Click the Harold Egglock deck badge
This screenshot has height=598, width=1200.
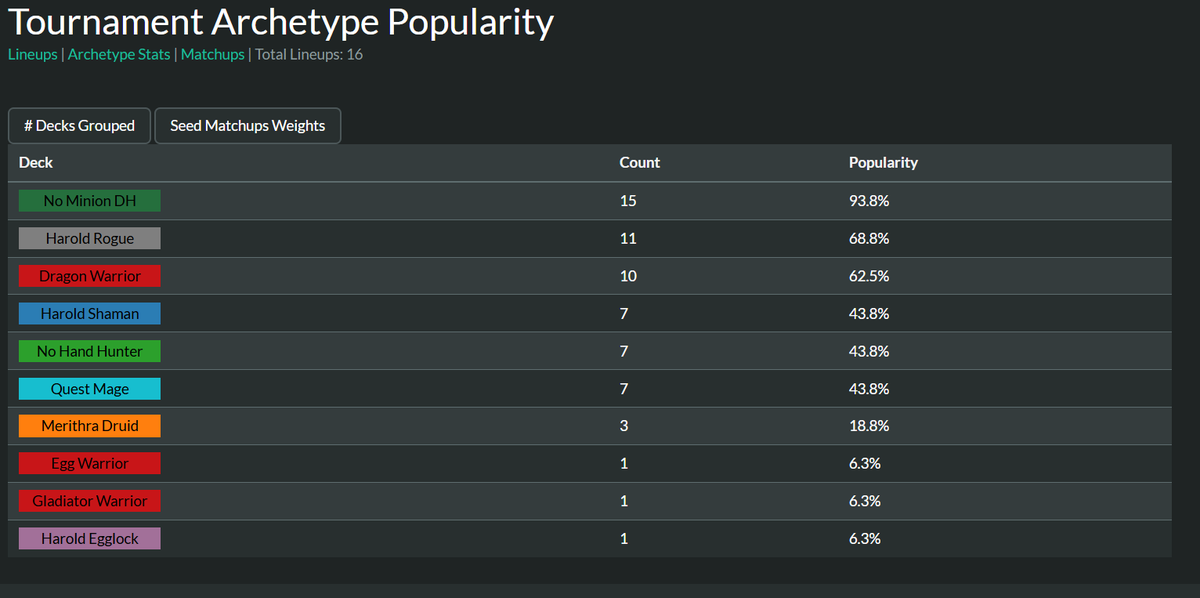(90, 538)
